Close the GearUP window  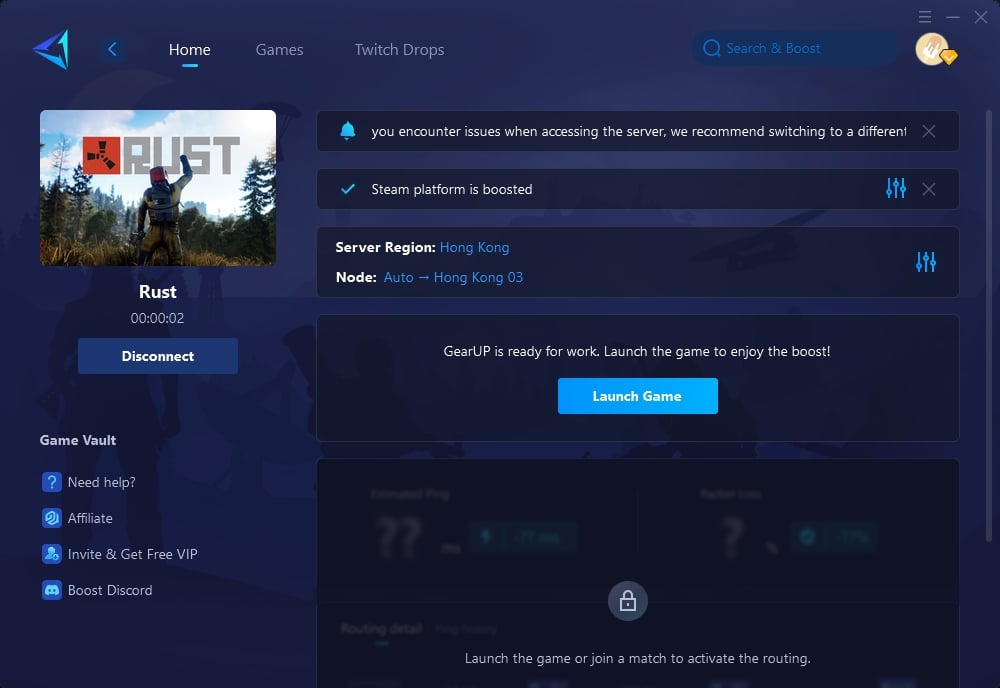[981, 17]
